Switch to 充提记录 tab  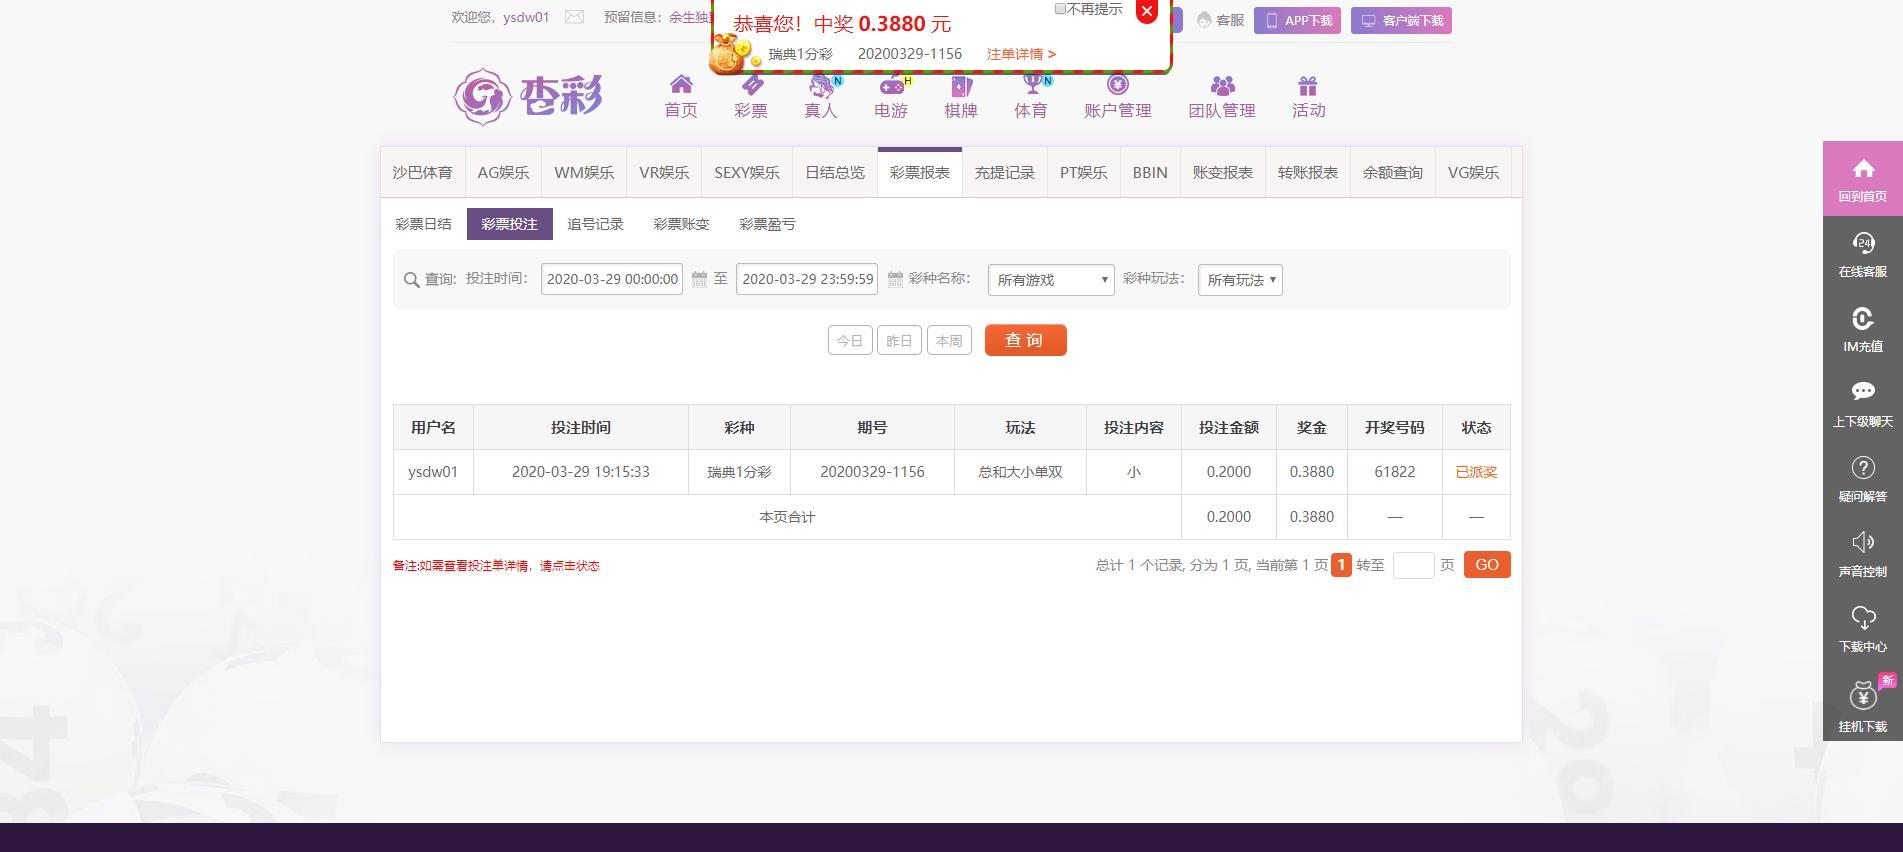tap(1005, 172)
